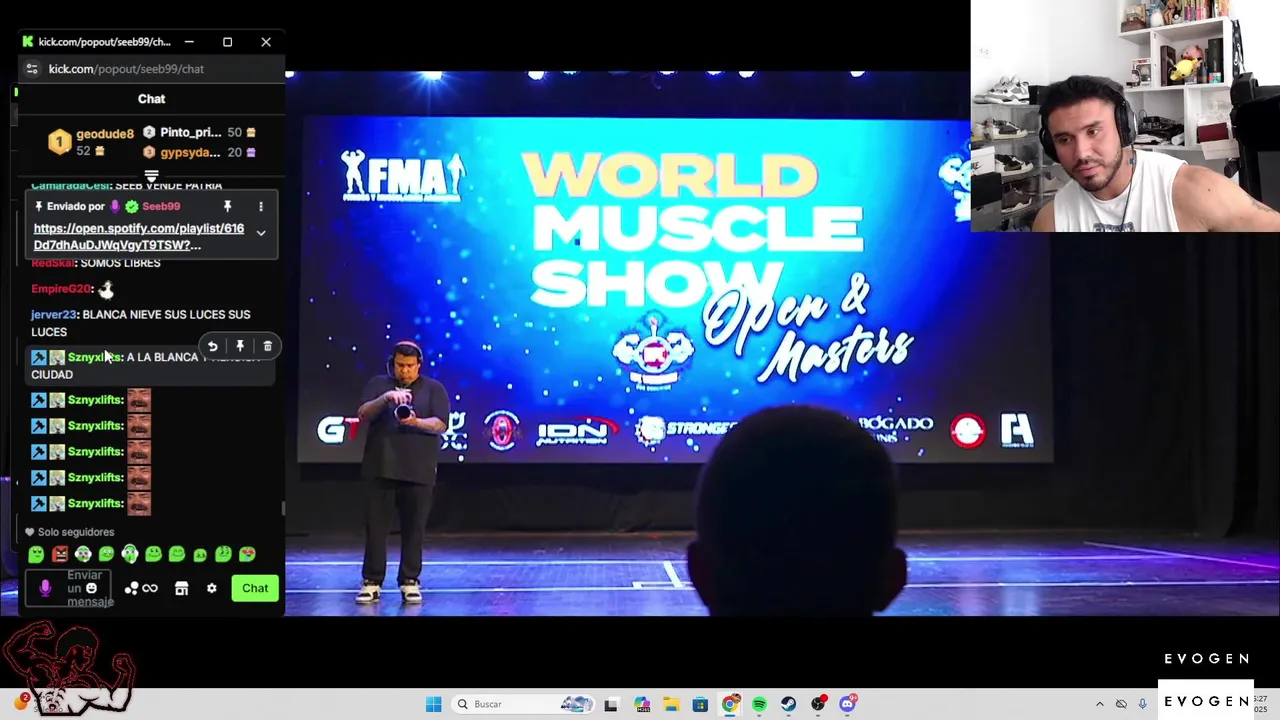The width and height of the screenshot is (1280, 720).
Task: Pin the hovered Sznyxlifts message
Action: click(x=240, y=346)
